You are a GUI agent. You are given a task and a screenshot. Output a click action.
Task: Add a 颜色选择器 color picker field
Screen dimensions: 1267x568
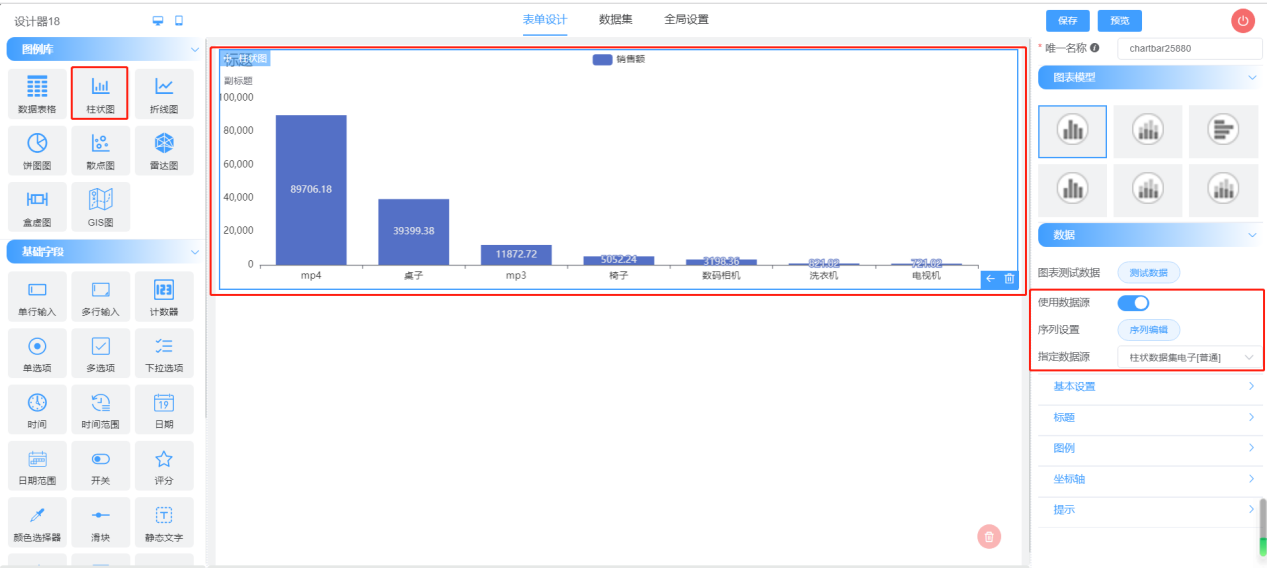[x=37, y=523]
